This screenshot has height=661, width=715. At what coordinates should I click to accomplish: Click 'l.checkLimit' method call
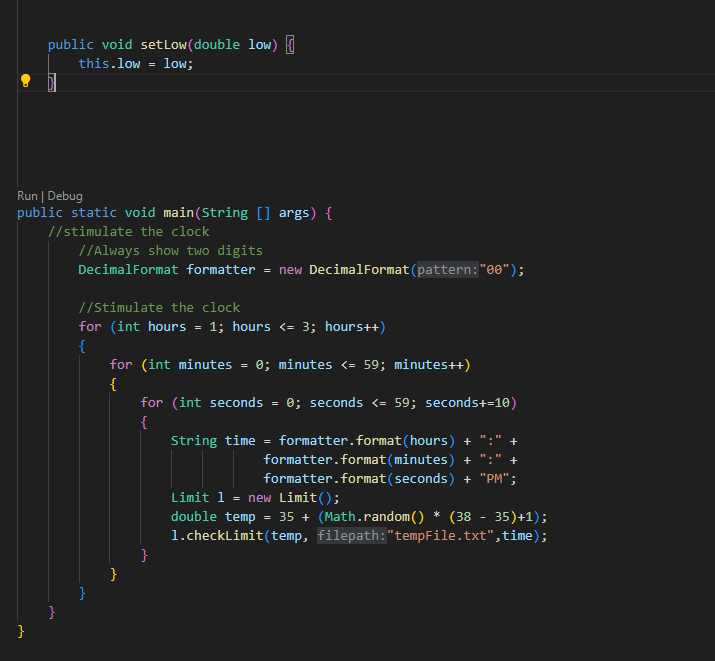[217, 536]
